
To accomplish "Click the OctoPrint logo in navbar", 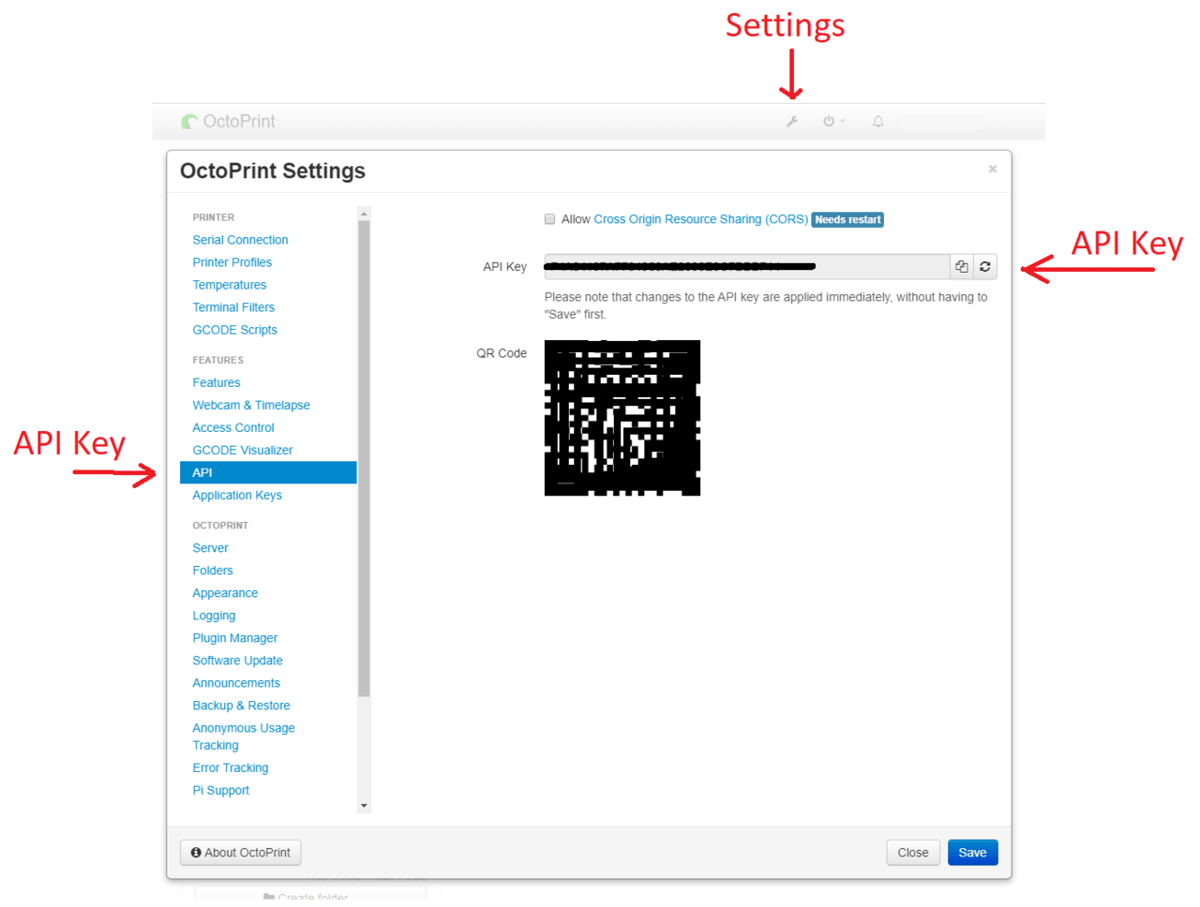I will pyautogui.click(x=228, y=121).
